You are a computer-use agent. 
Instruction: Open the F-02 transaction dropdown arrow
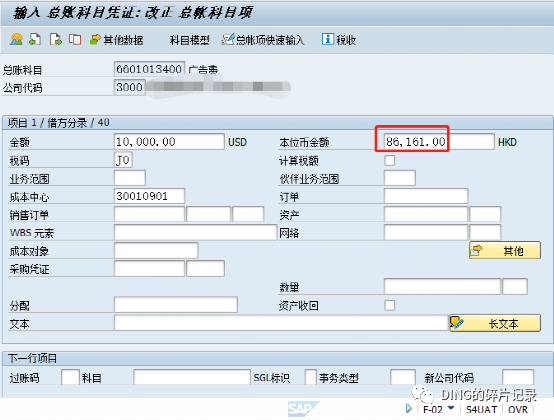coord(451,408)
